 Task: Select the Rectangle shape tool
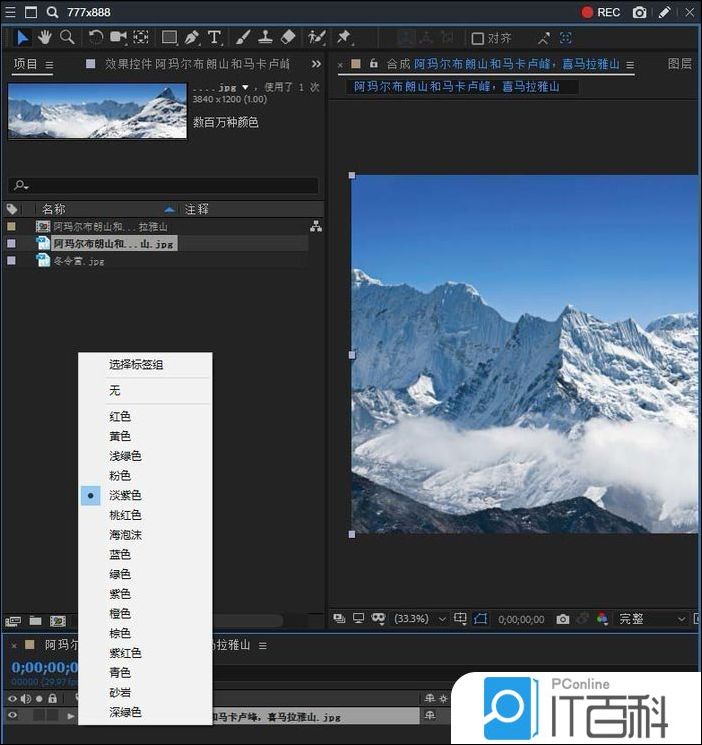(170, 38)
